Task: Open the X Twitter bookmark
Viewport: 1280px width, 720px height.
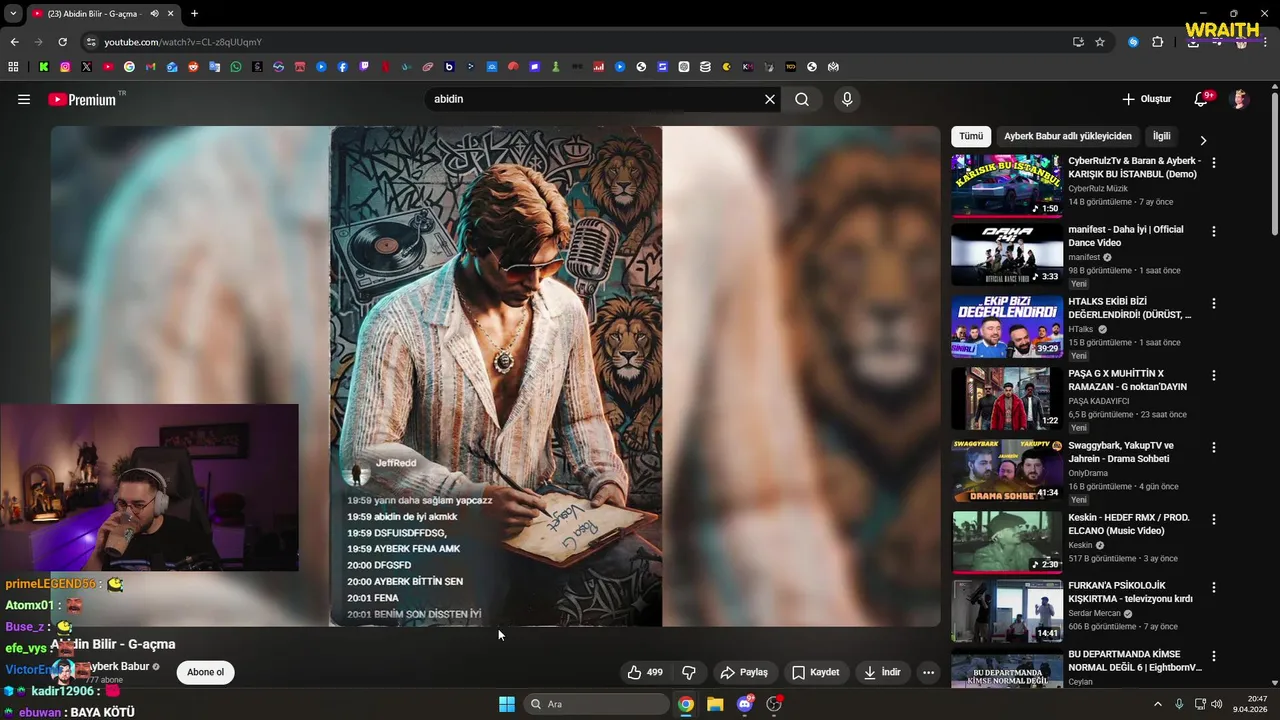Action: click(x=86, y=67)
